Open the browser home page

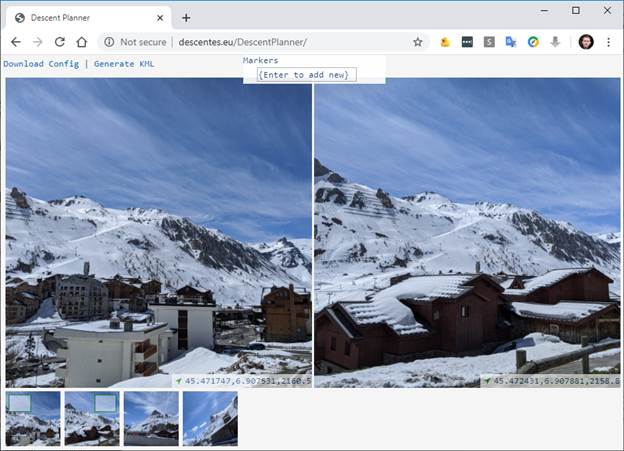point(82,42)
